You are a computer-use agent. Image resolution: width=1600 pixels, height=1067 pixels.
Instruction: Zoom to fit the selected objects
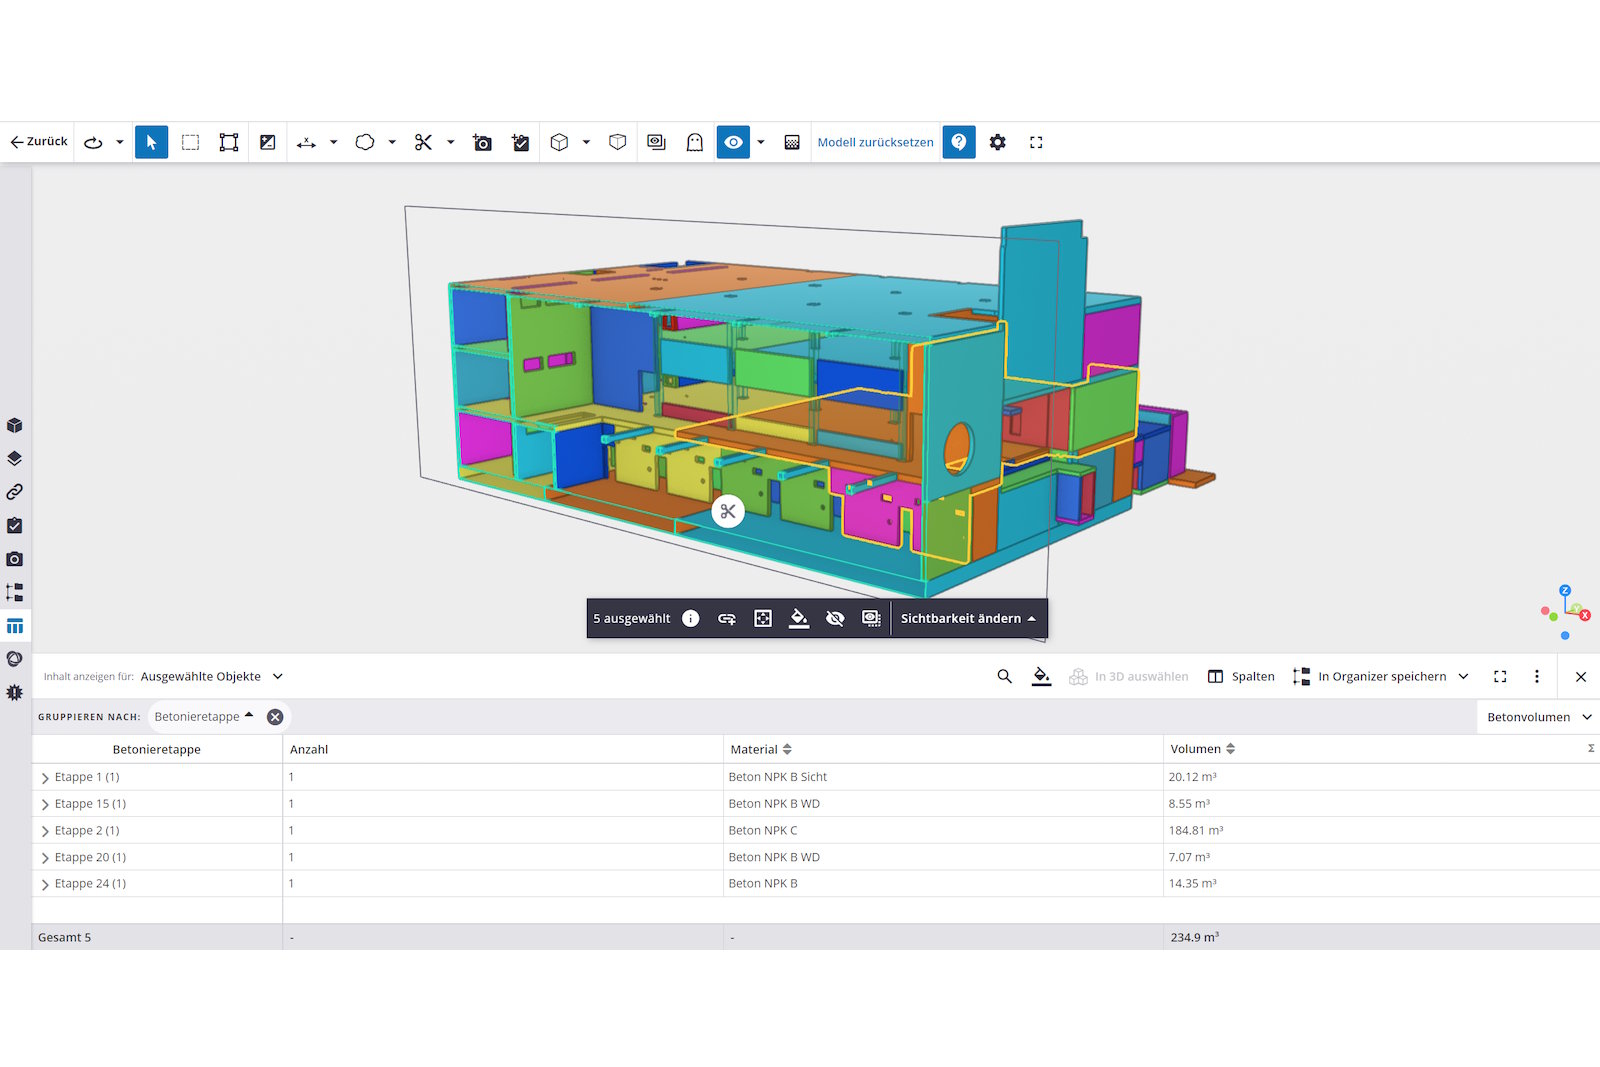pos(763,618)
